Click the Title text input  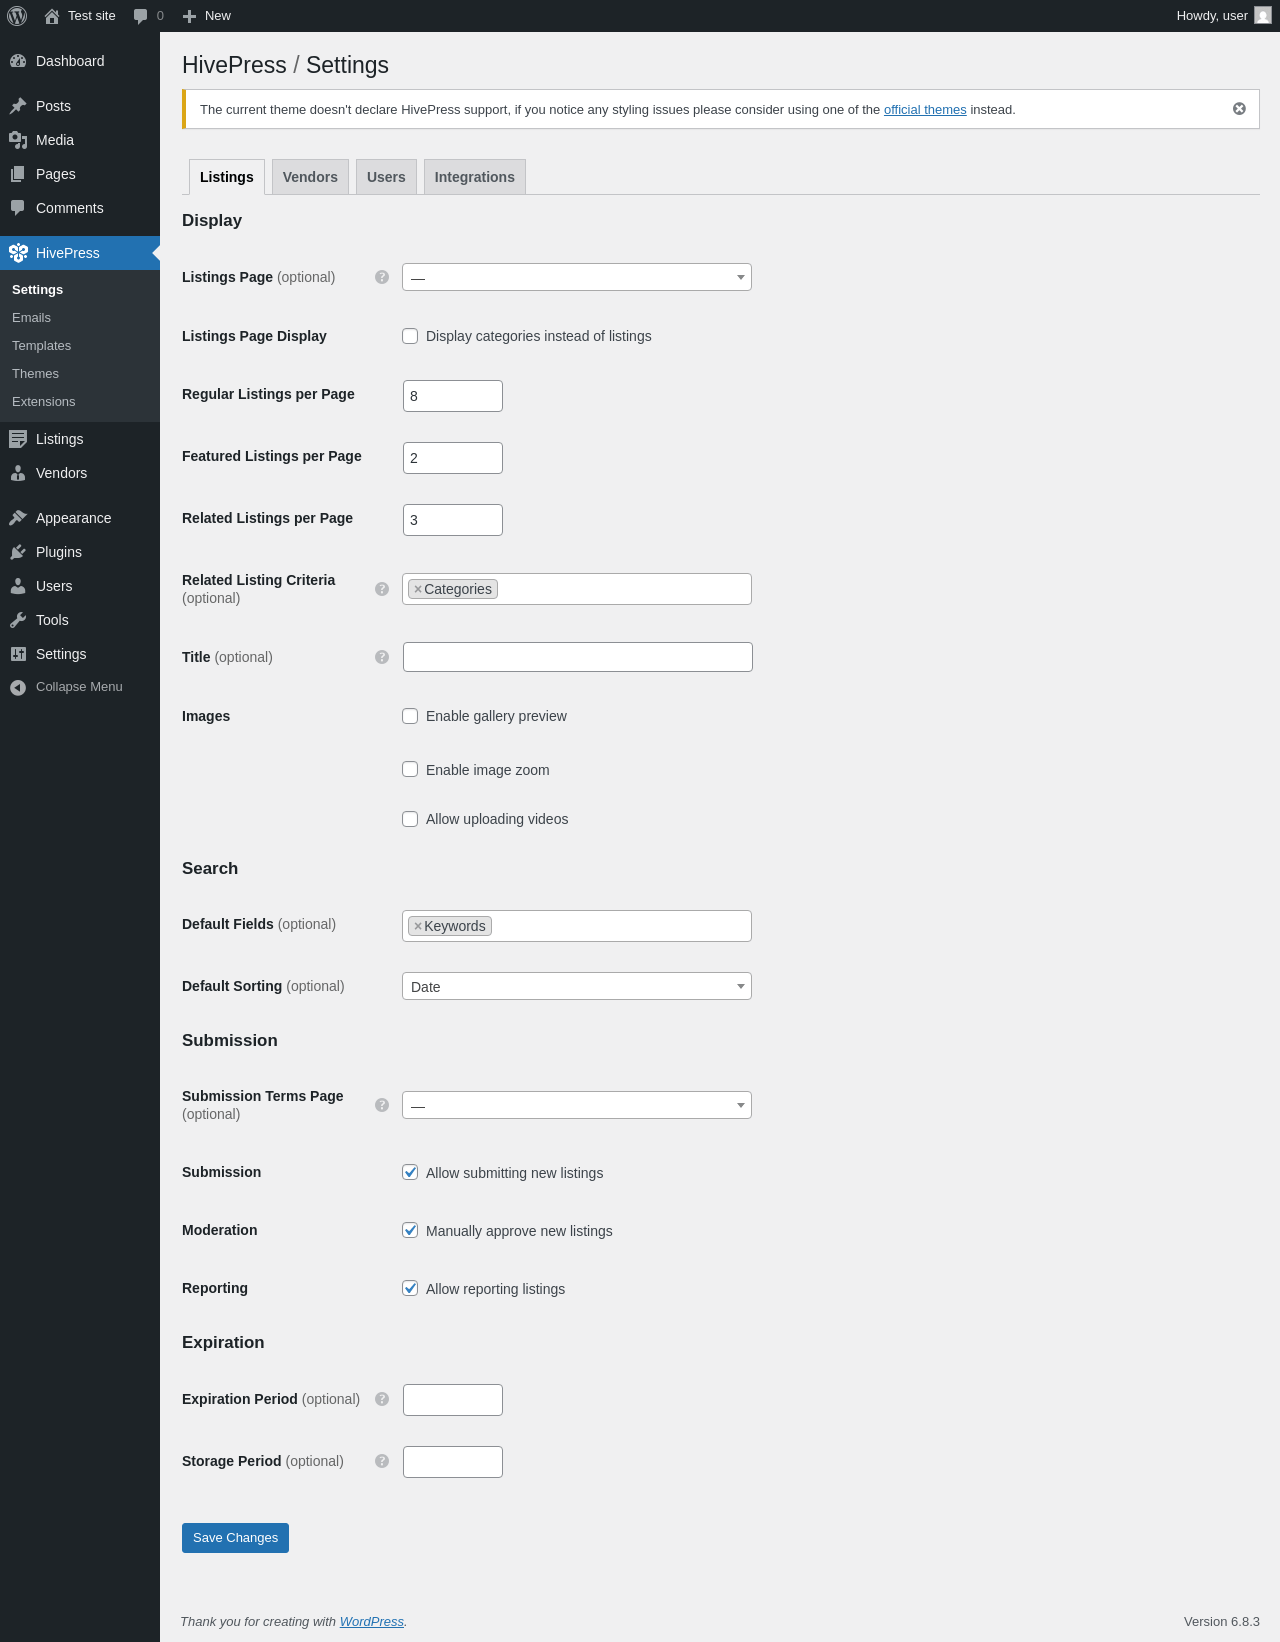pyautogui.click(x=578, y=657)
